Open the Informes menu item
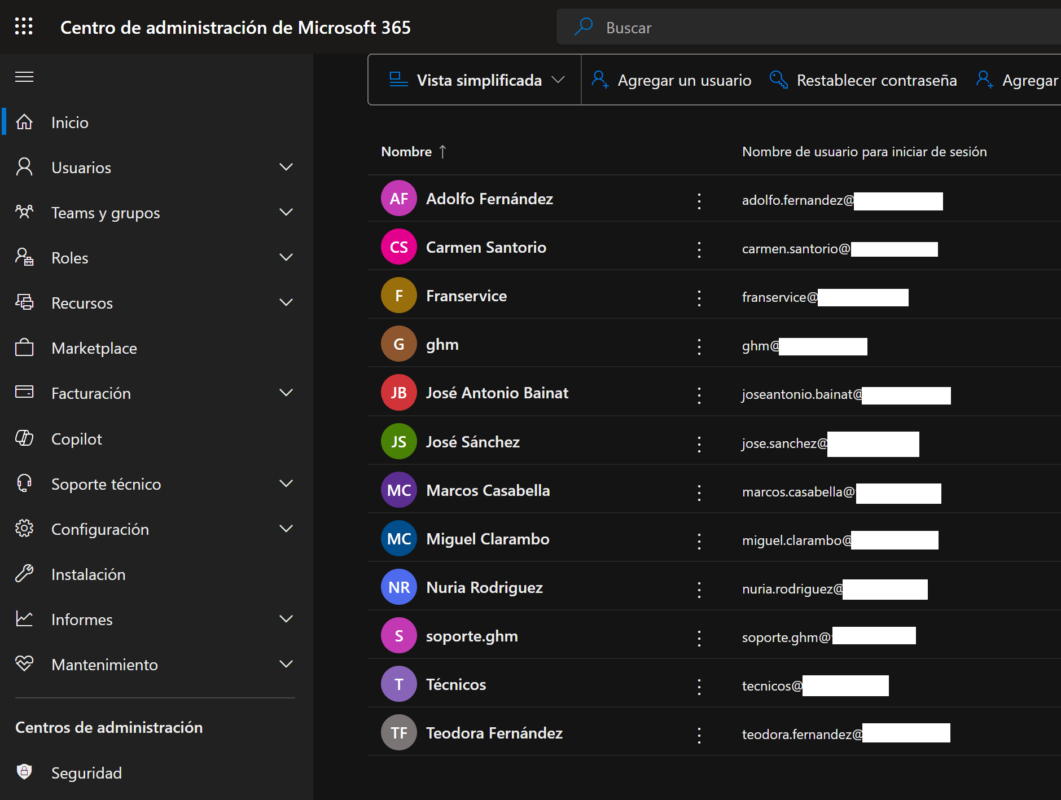Viewport: 1061px width, 800px height. 81,618
